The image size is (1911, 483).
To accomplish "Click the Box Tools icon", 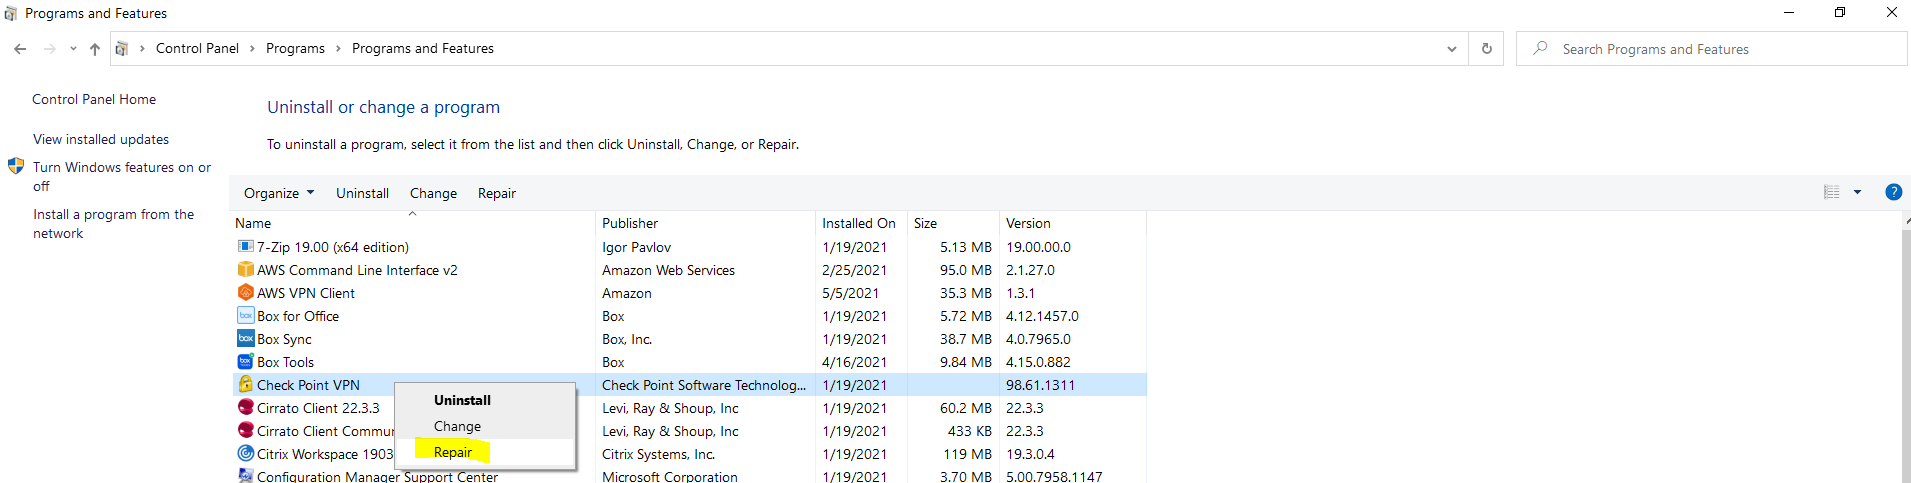I will pyautogui.click(x=245, y=361).
